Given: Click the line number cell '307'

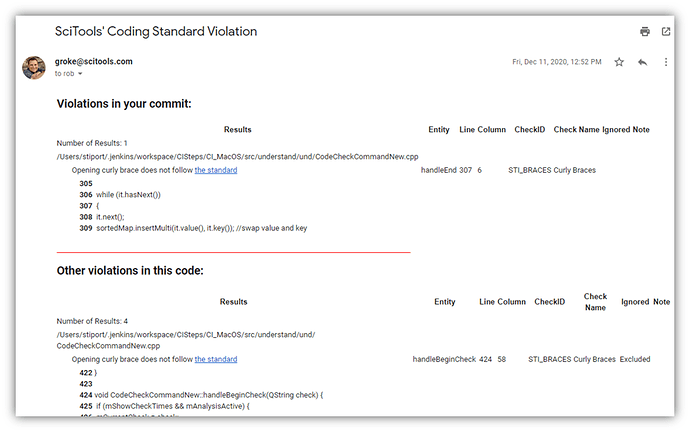Looking at the screenshot, I should pos(466,170).
